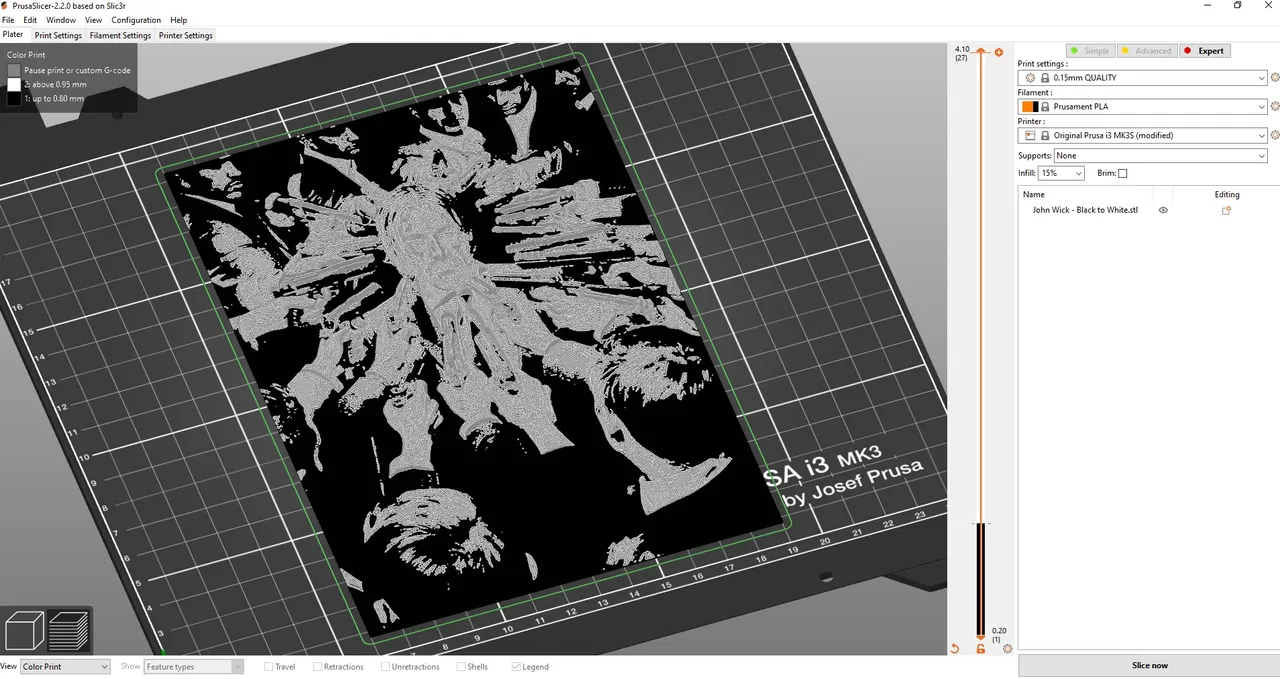Switch to the Plater tab

pos(13,35)
